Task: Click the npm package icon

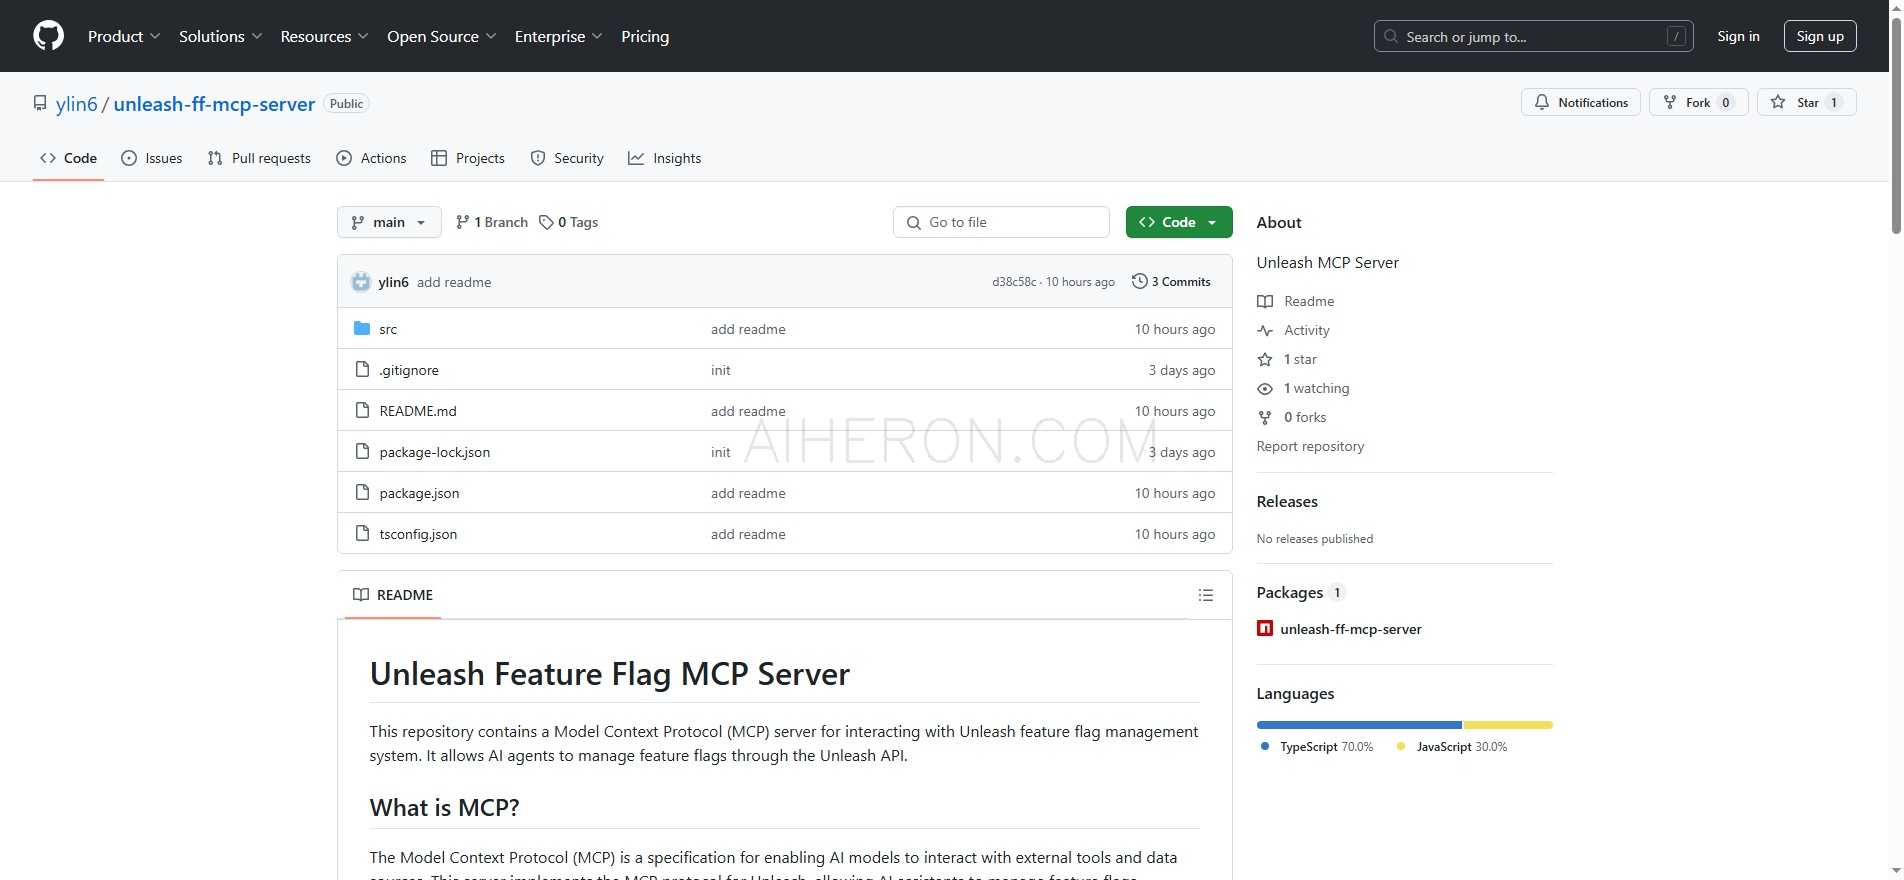Action: point(1265,629)
